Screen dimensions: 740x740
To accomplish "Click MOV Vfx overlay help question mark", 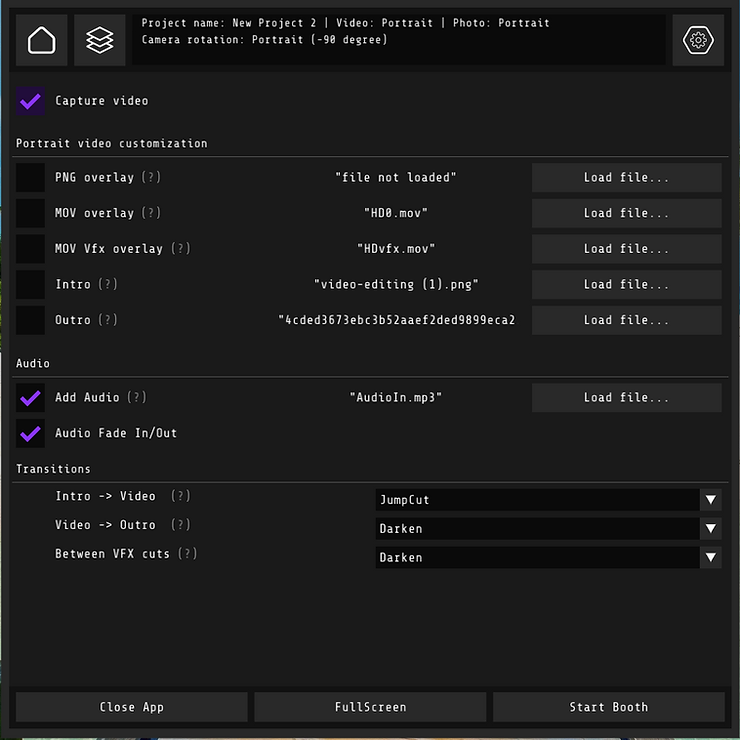I will tap(180, 249).
